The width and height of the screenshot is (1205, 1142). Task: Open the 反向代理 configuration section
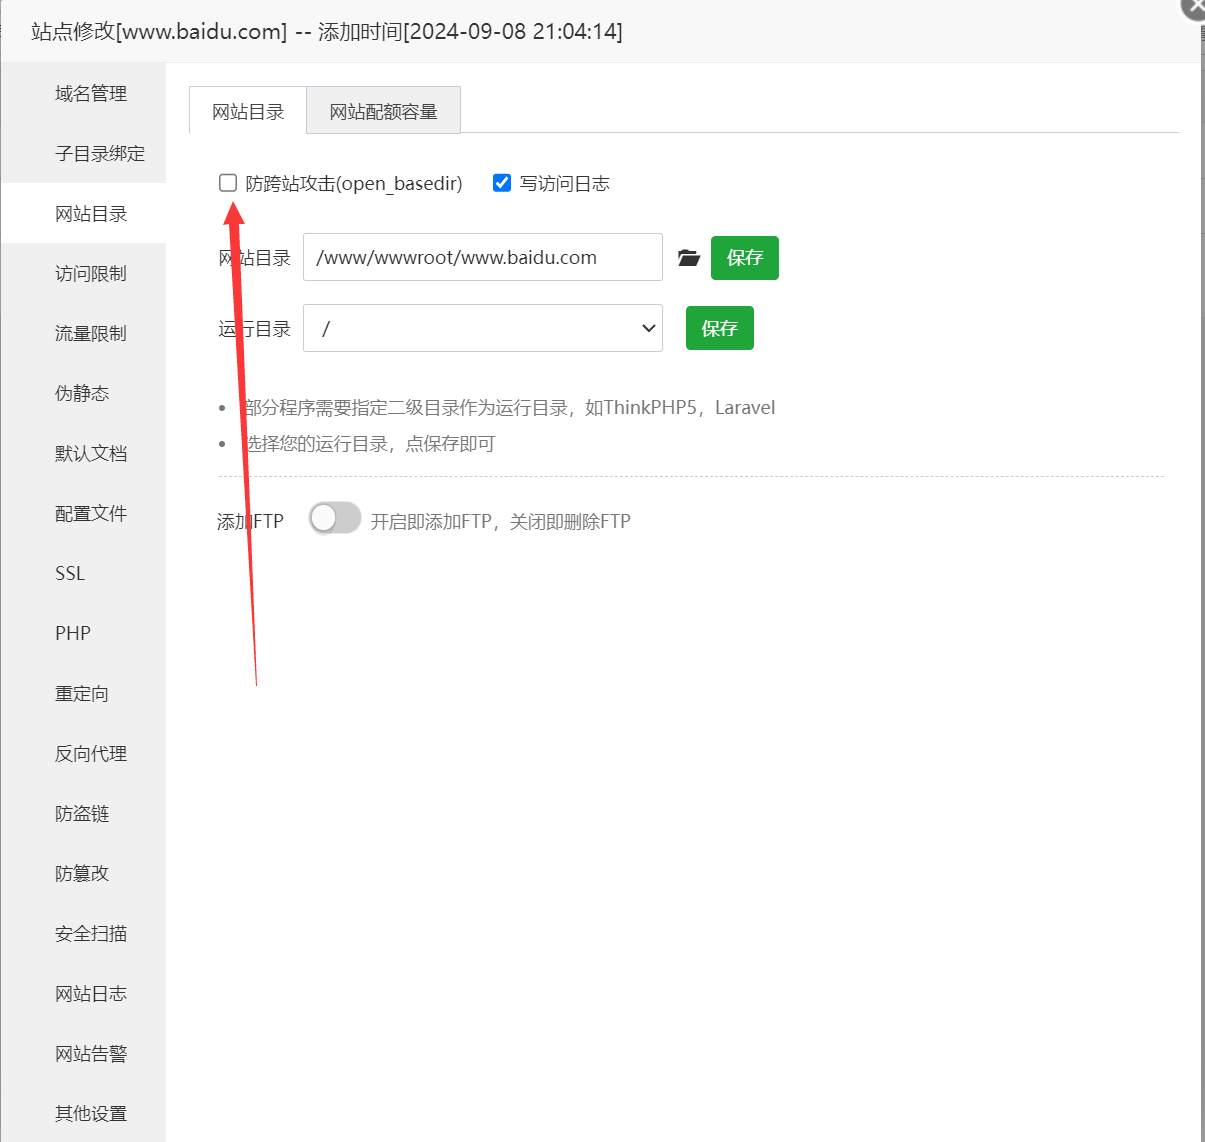91,753
